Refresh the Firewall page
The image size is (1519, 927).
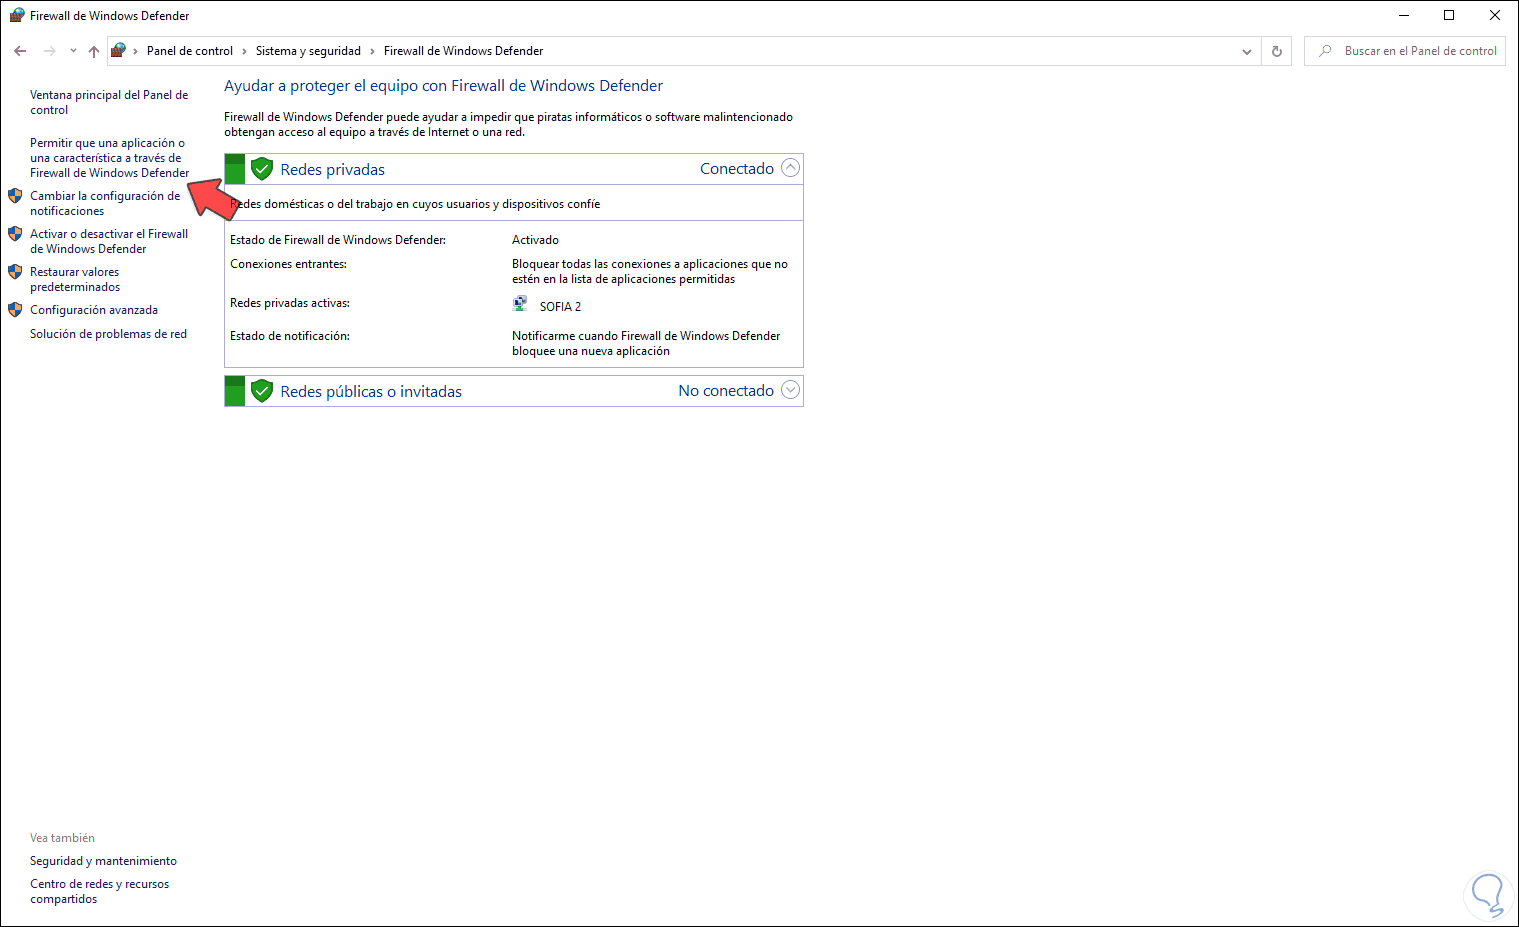coord(1277,51)
